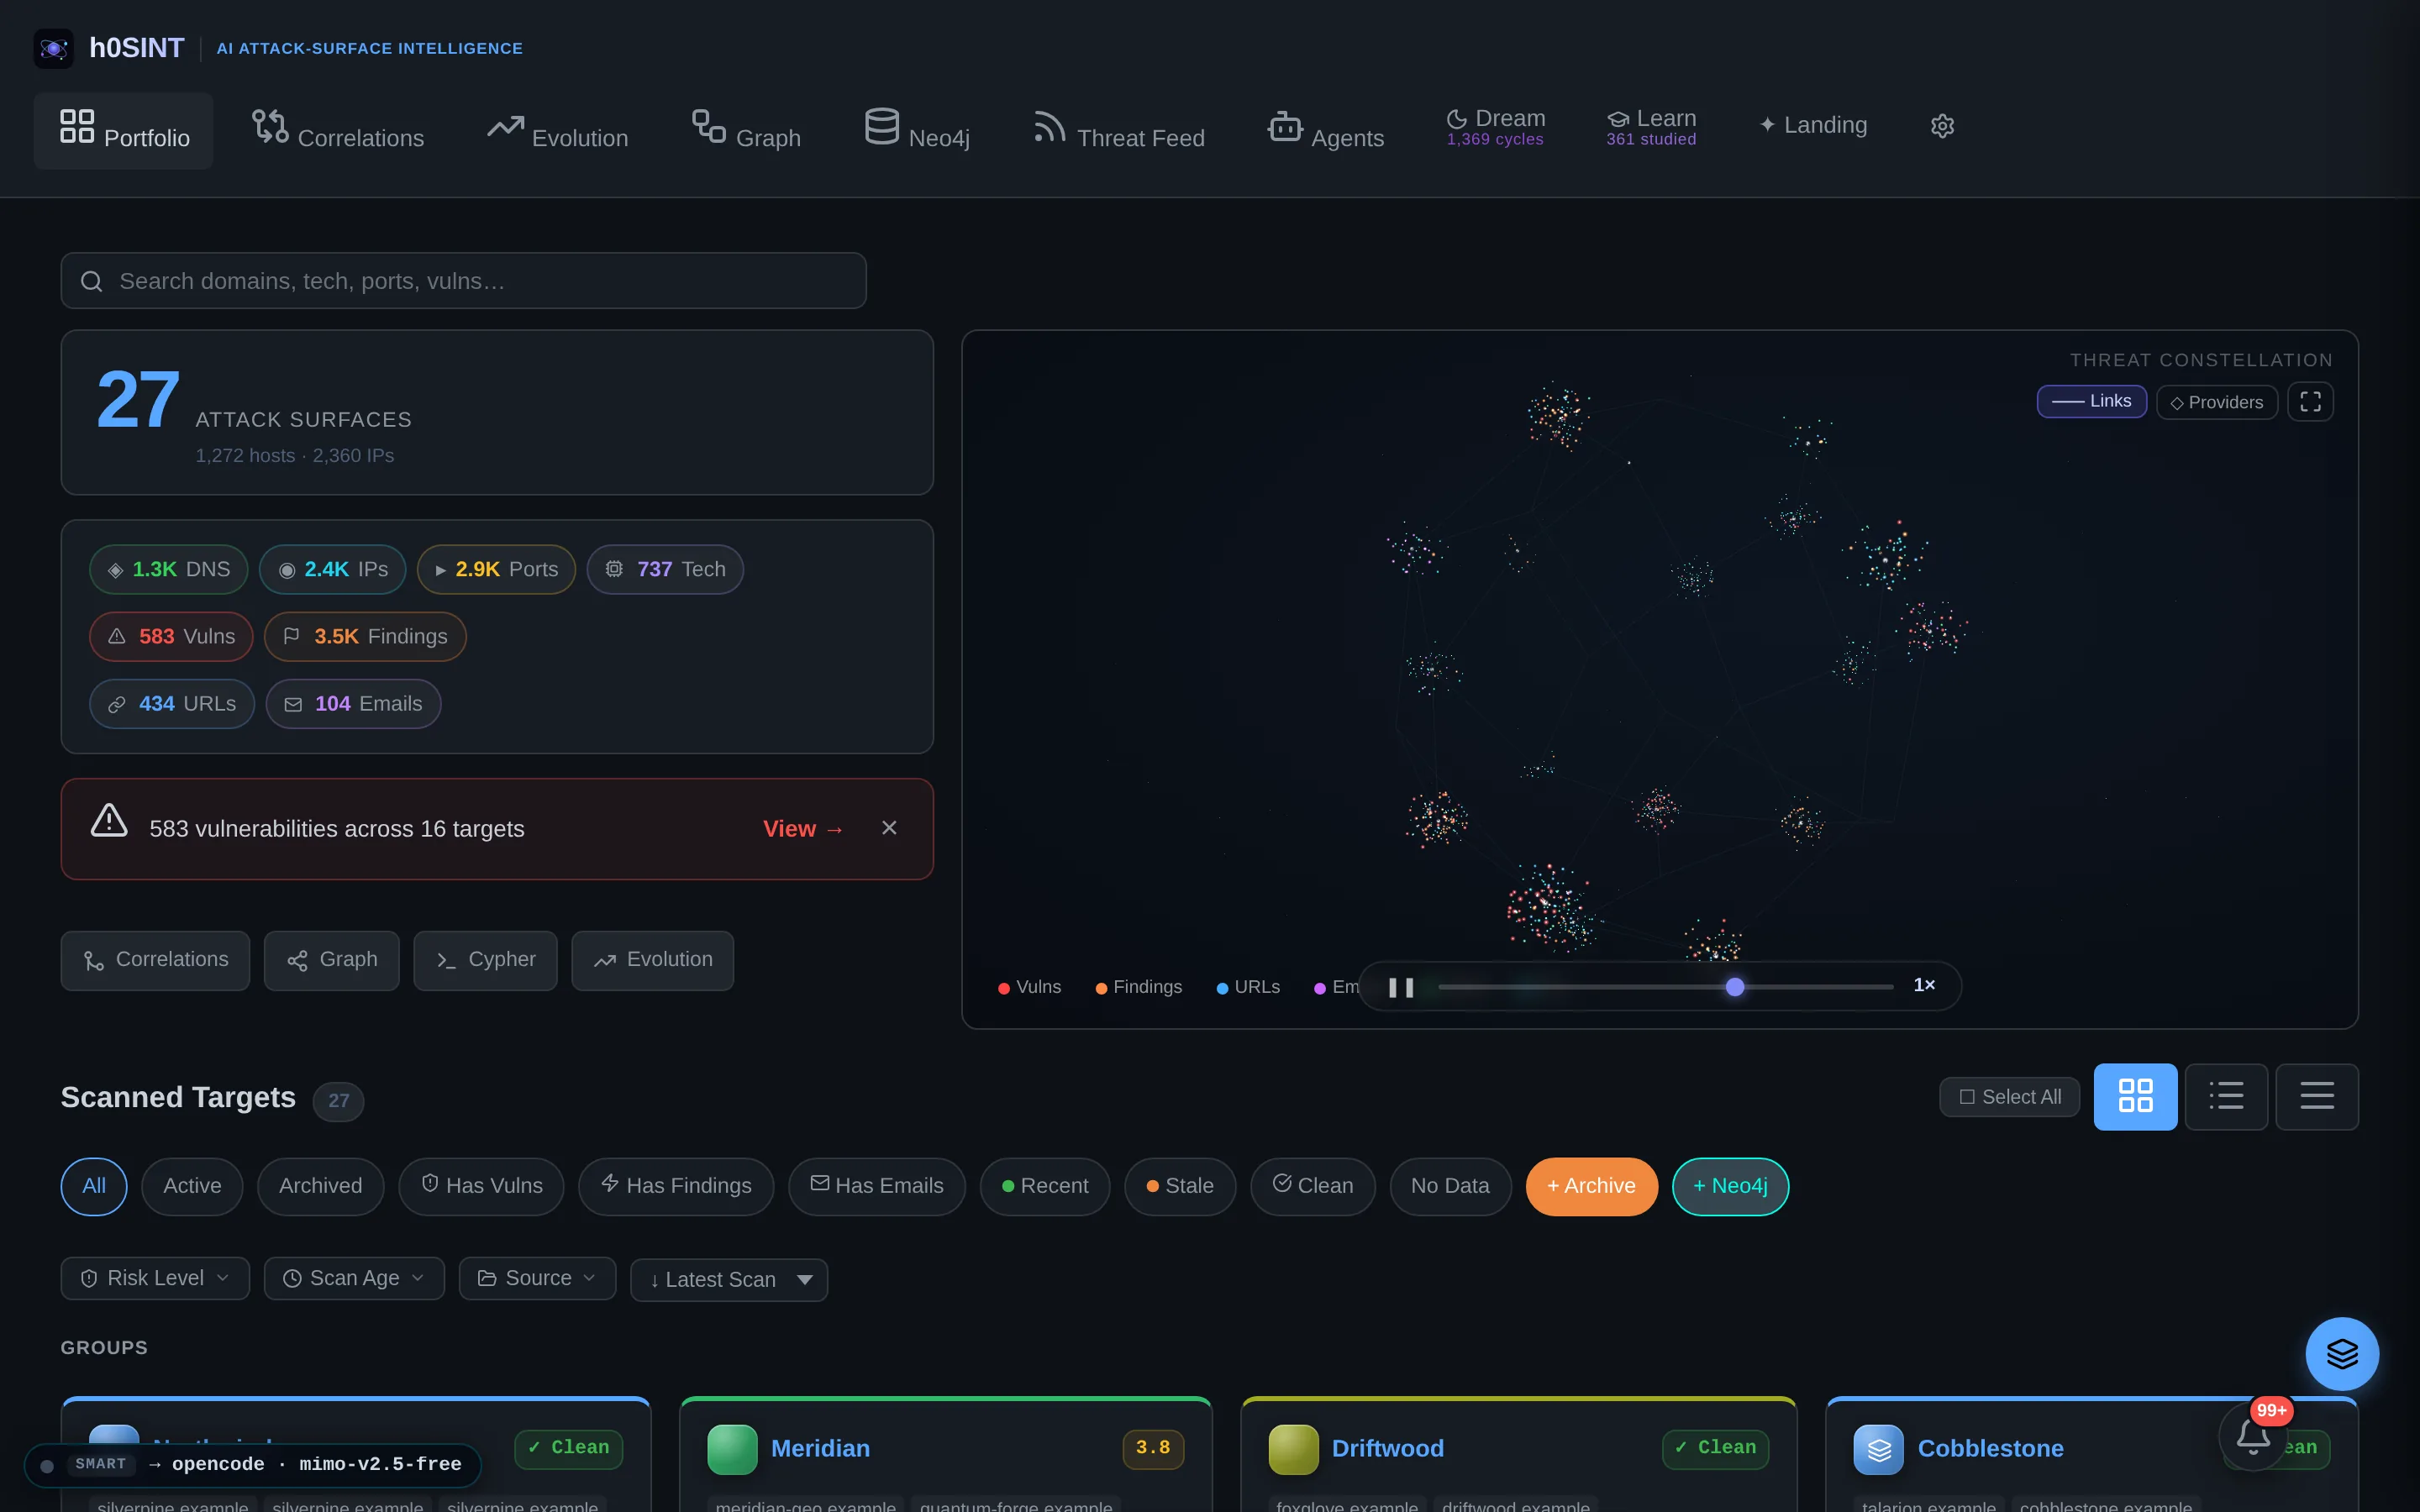Filter targets by Has Findings
Image resolution: width=2420 pixels, height=1512 pixels.
pos(676,1186)
